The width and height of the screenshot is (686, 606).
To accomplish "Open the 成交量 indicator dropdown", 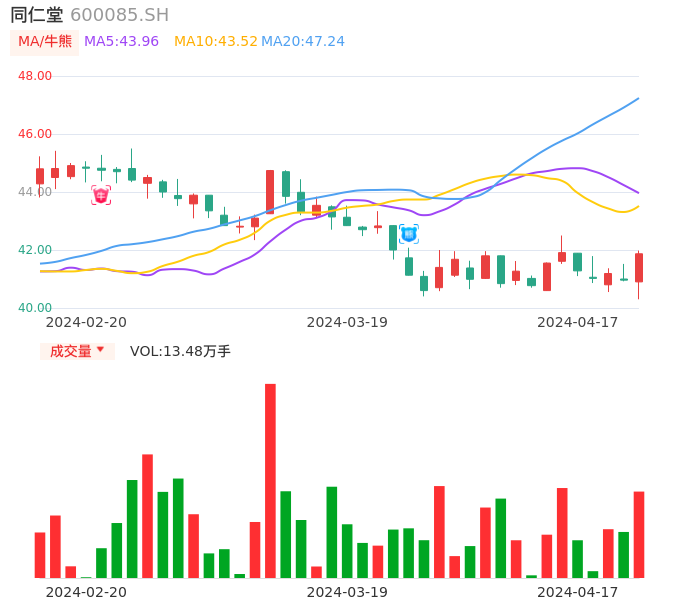I will pos(71,351).
